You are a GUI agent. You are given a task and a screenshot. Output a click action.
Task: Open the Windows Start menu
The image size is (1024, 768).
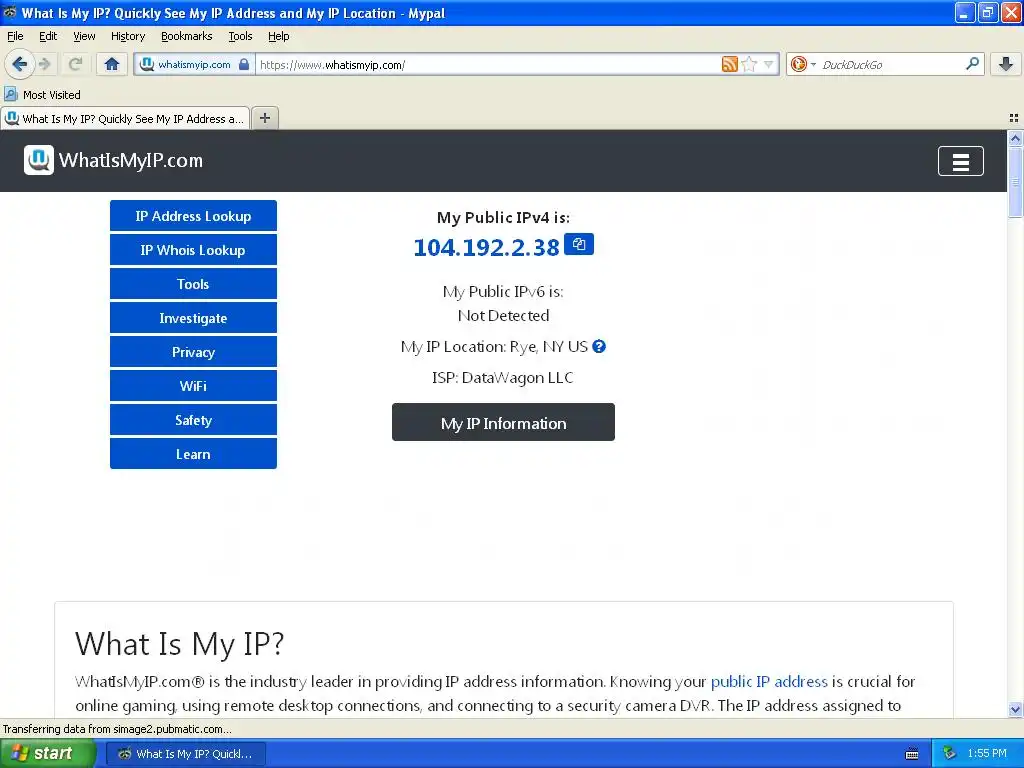coord(48,754)
